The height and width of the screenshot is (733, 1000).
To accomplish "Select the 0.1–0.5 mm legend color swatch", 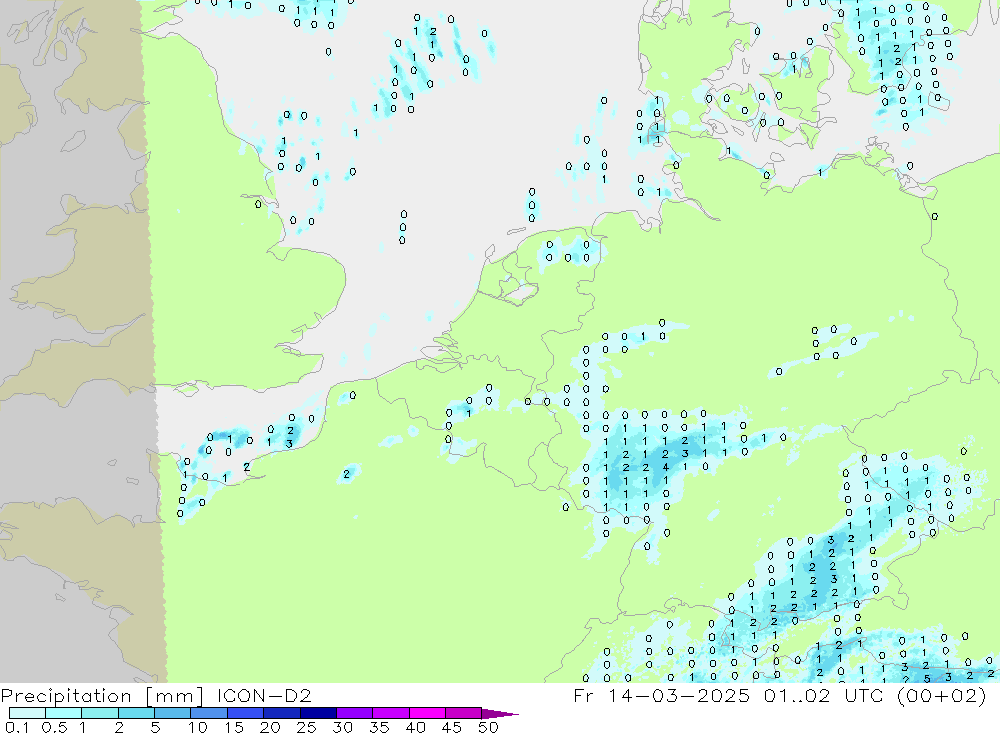I will (x=27, y=713).
